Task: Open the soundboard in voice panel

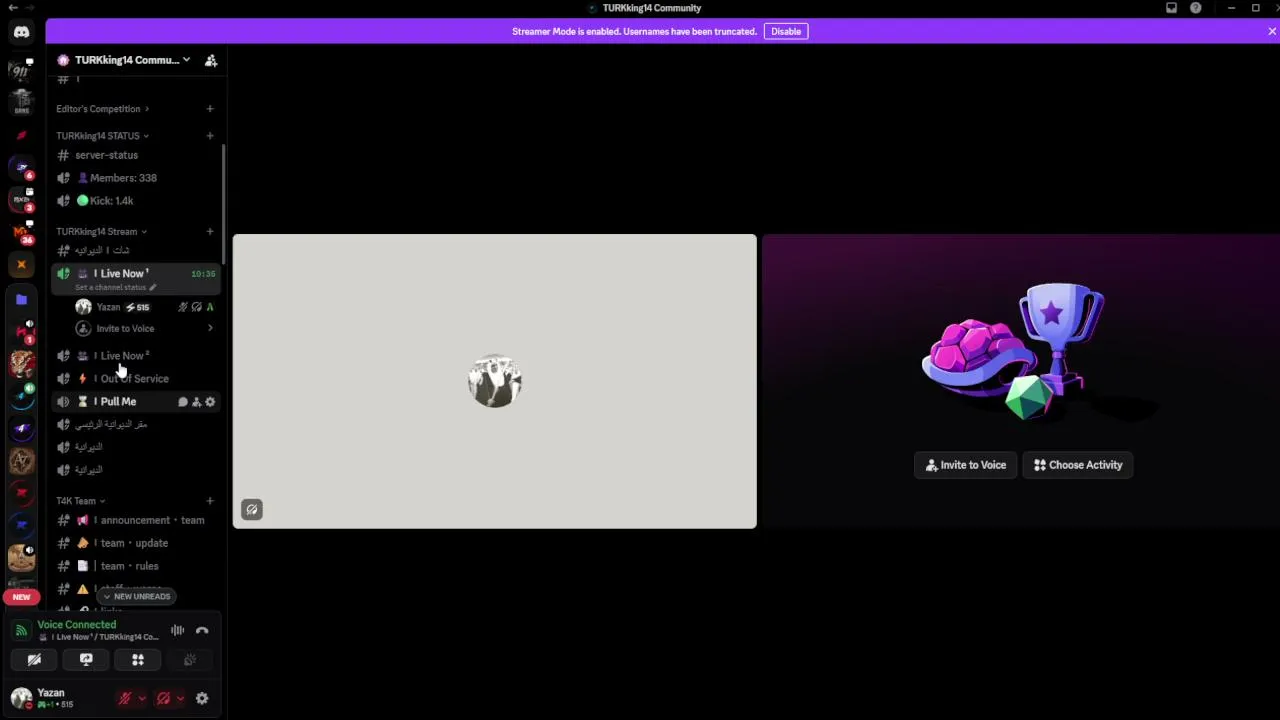Action: tap(190, 660)
